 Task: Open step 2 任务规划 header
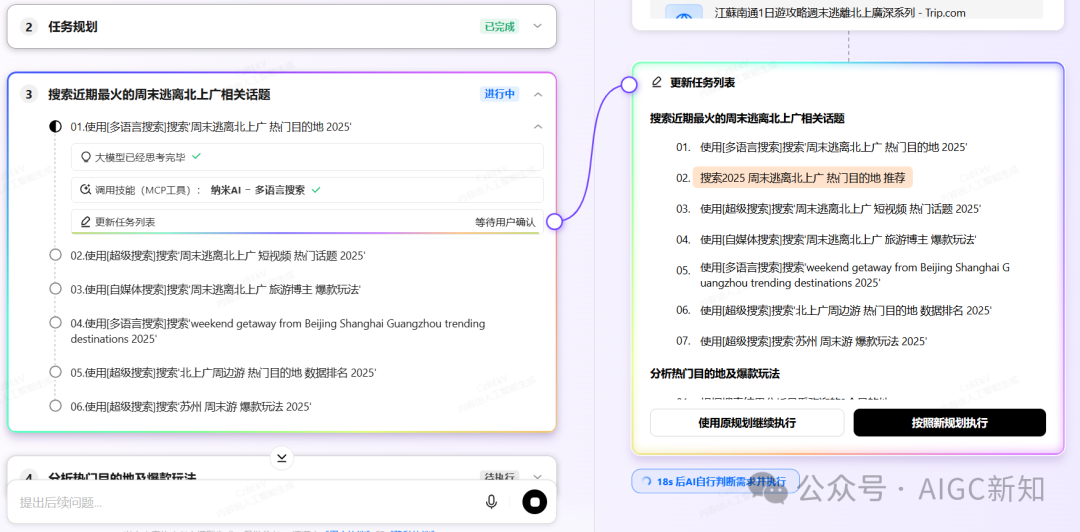(x=282, y=26)
